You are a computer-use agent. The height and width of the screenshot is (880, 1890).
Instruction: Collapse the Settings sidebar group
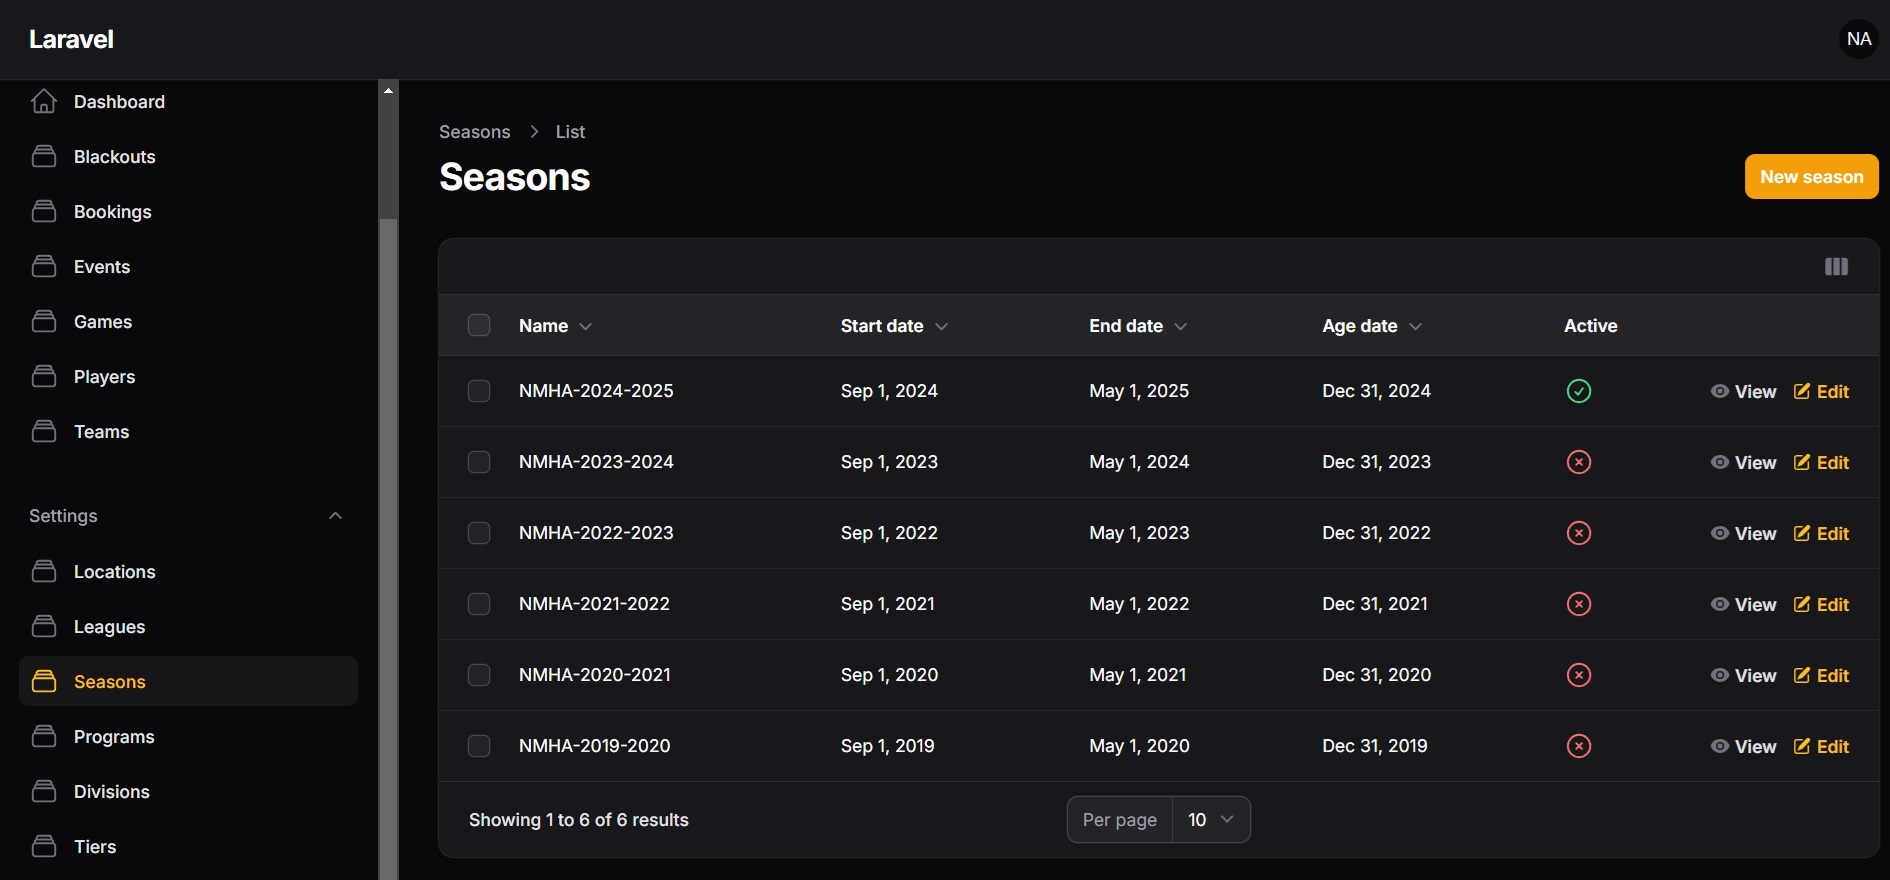coord(335,516)
